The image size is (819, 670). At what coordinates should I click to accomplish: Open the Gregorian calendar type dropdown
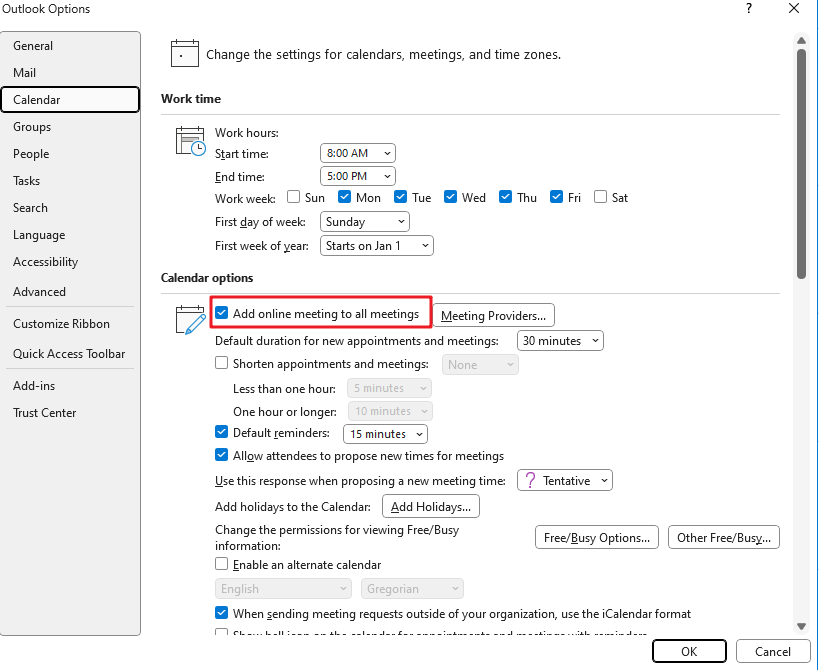coord(412,589)
